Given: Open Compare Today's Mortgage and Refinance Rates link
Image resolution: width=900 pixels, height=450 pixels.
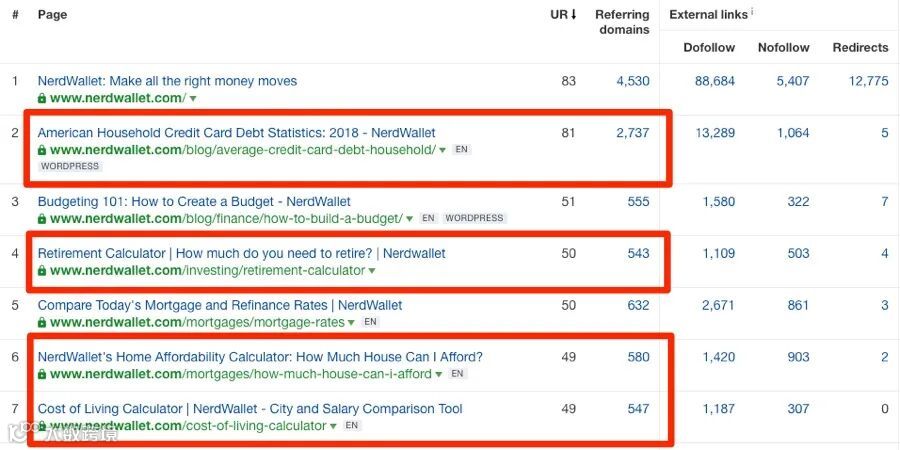Looking at the screenshot, I should tap(220, 305).
